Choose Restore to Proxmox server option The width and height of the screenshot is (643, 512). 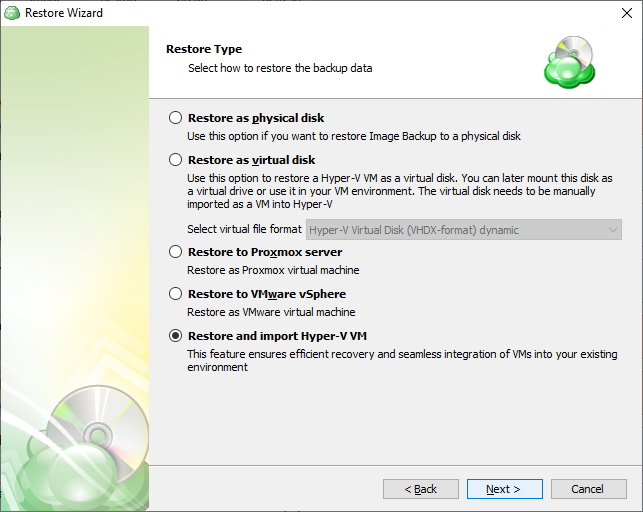point(176,252)
